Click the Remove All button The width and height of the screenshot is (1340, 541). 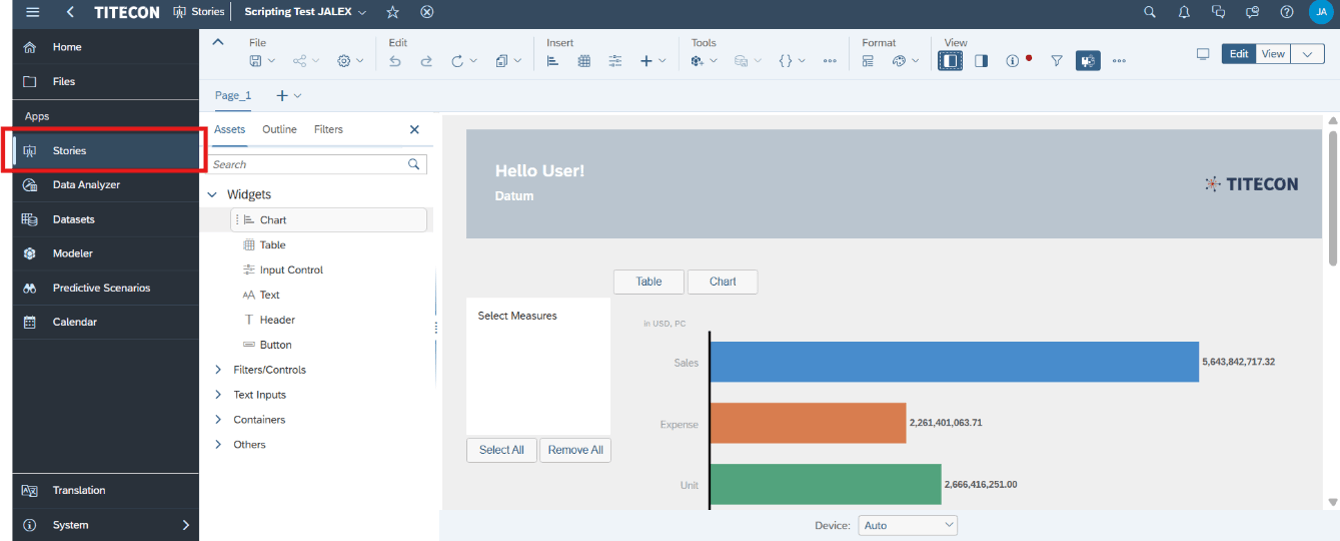575,450
